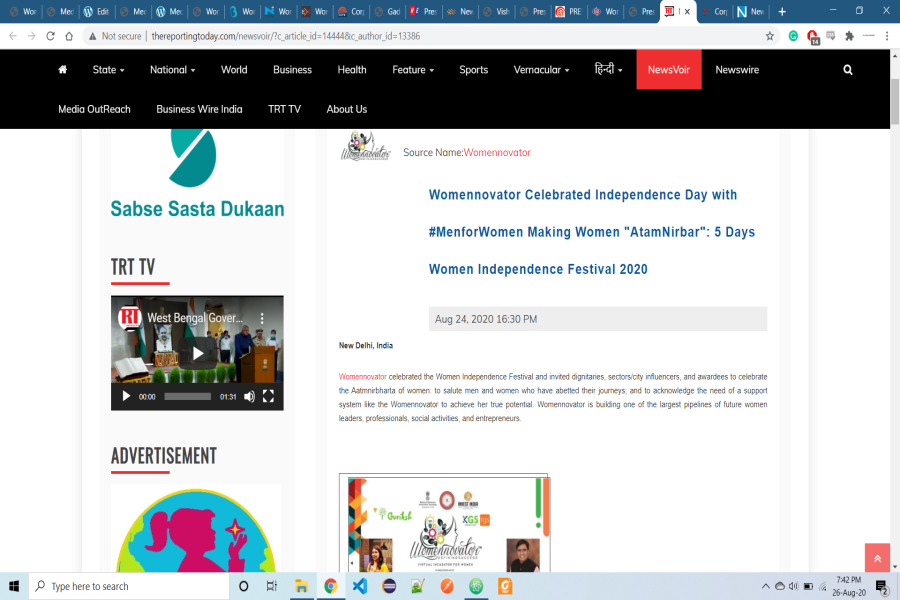This screenshot has width=900, height=600.
Task: Open the Extensions puzzle-piece menu
Action: 849,36
